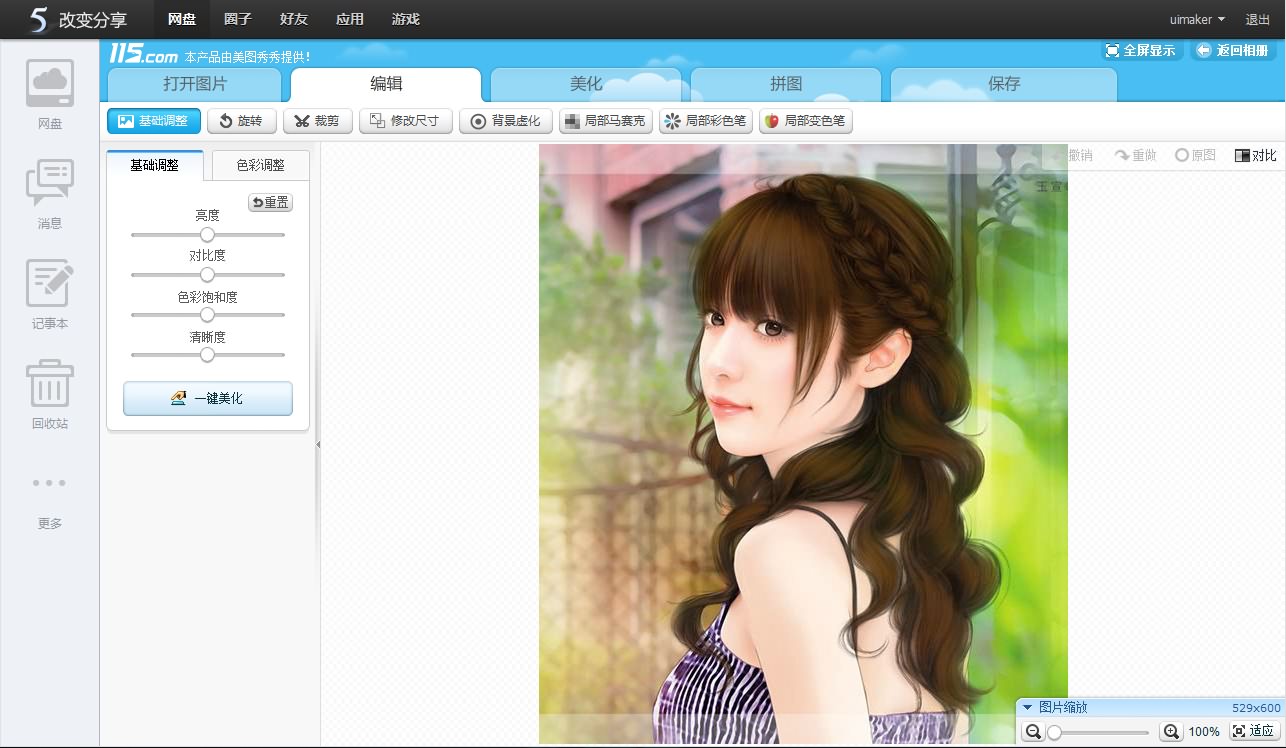Click the 返回相册 back to album button
This screenshot has width=1286, height=748.
[1233, 50]
